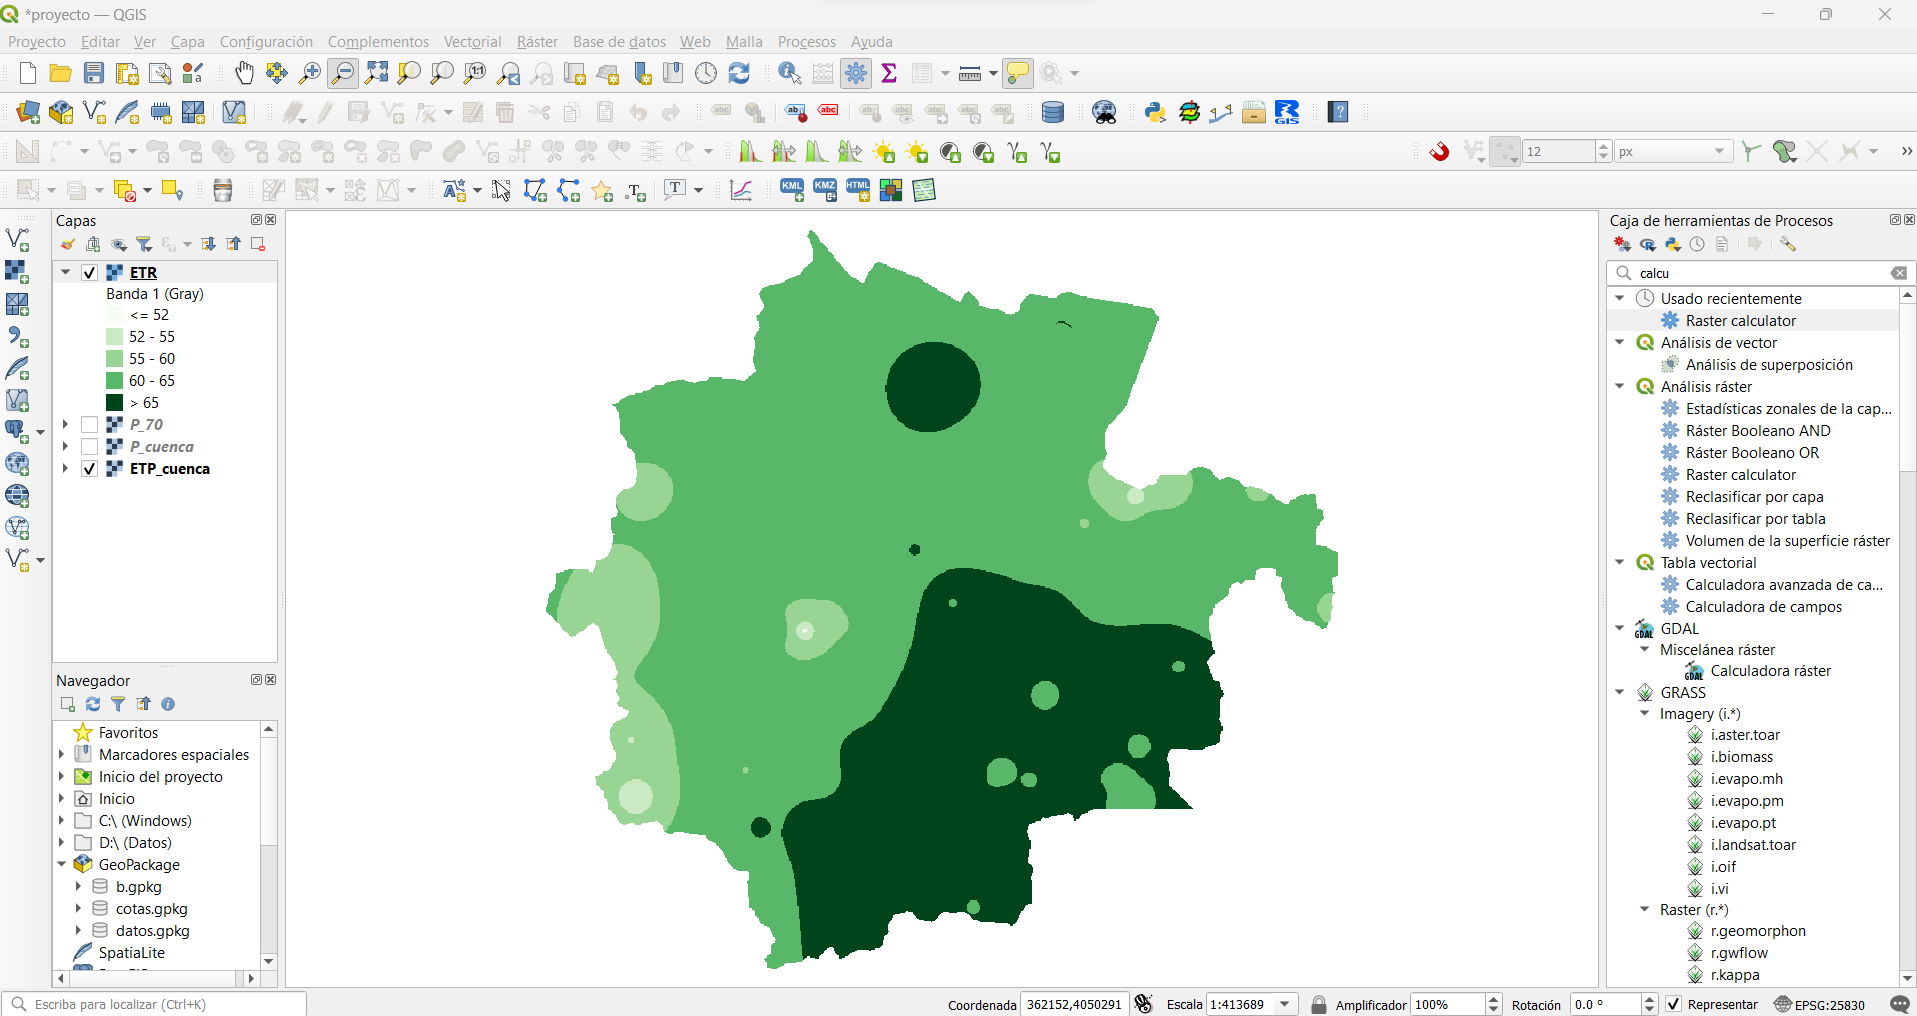The width and height of the screenshot is (1917, 1016).
Task: Select the Pan Map tool
Action: 243,73
